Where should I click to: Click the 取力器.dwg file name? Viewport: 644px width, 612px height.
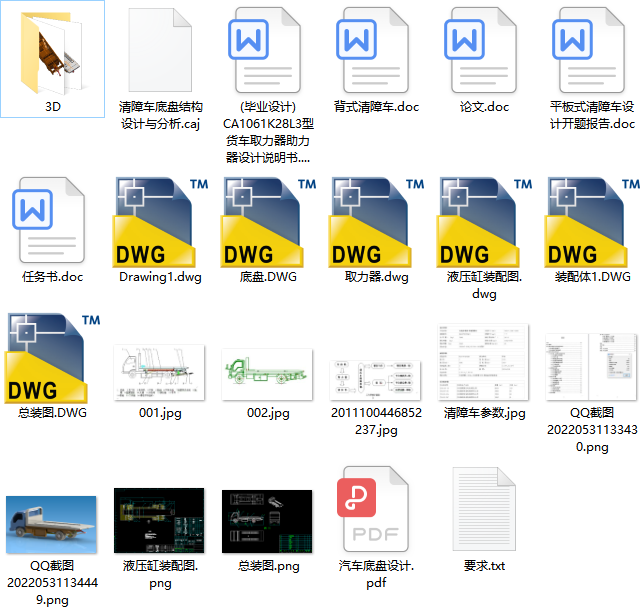click(376, 277)
